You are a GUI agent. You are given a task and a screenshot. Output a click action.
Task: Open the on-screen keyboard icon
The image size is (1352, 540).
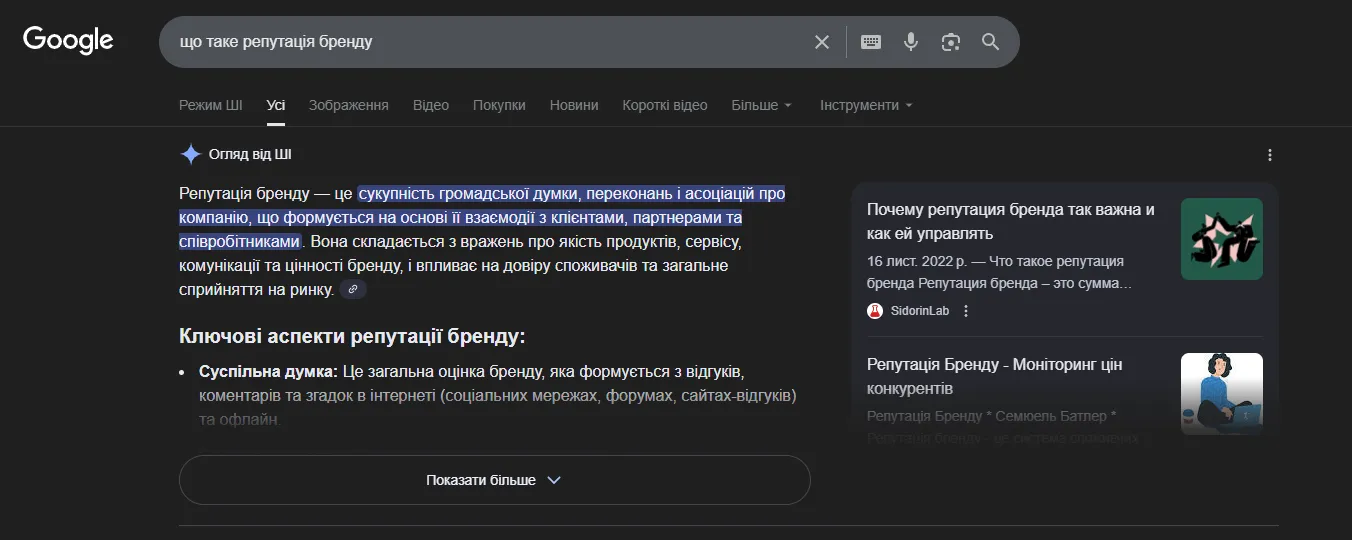click(x=871, y=42)
